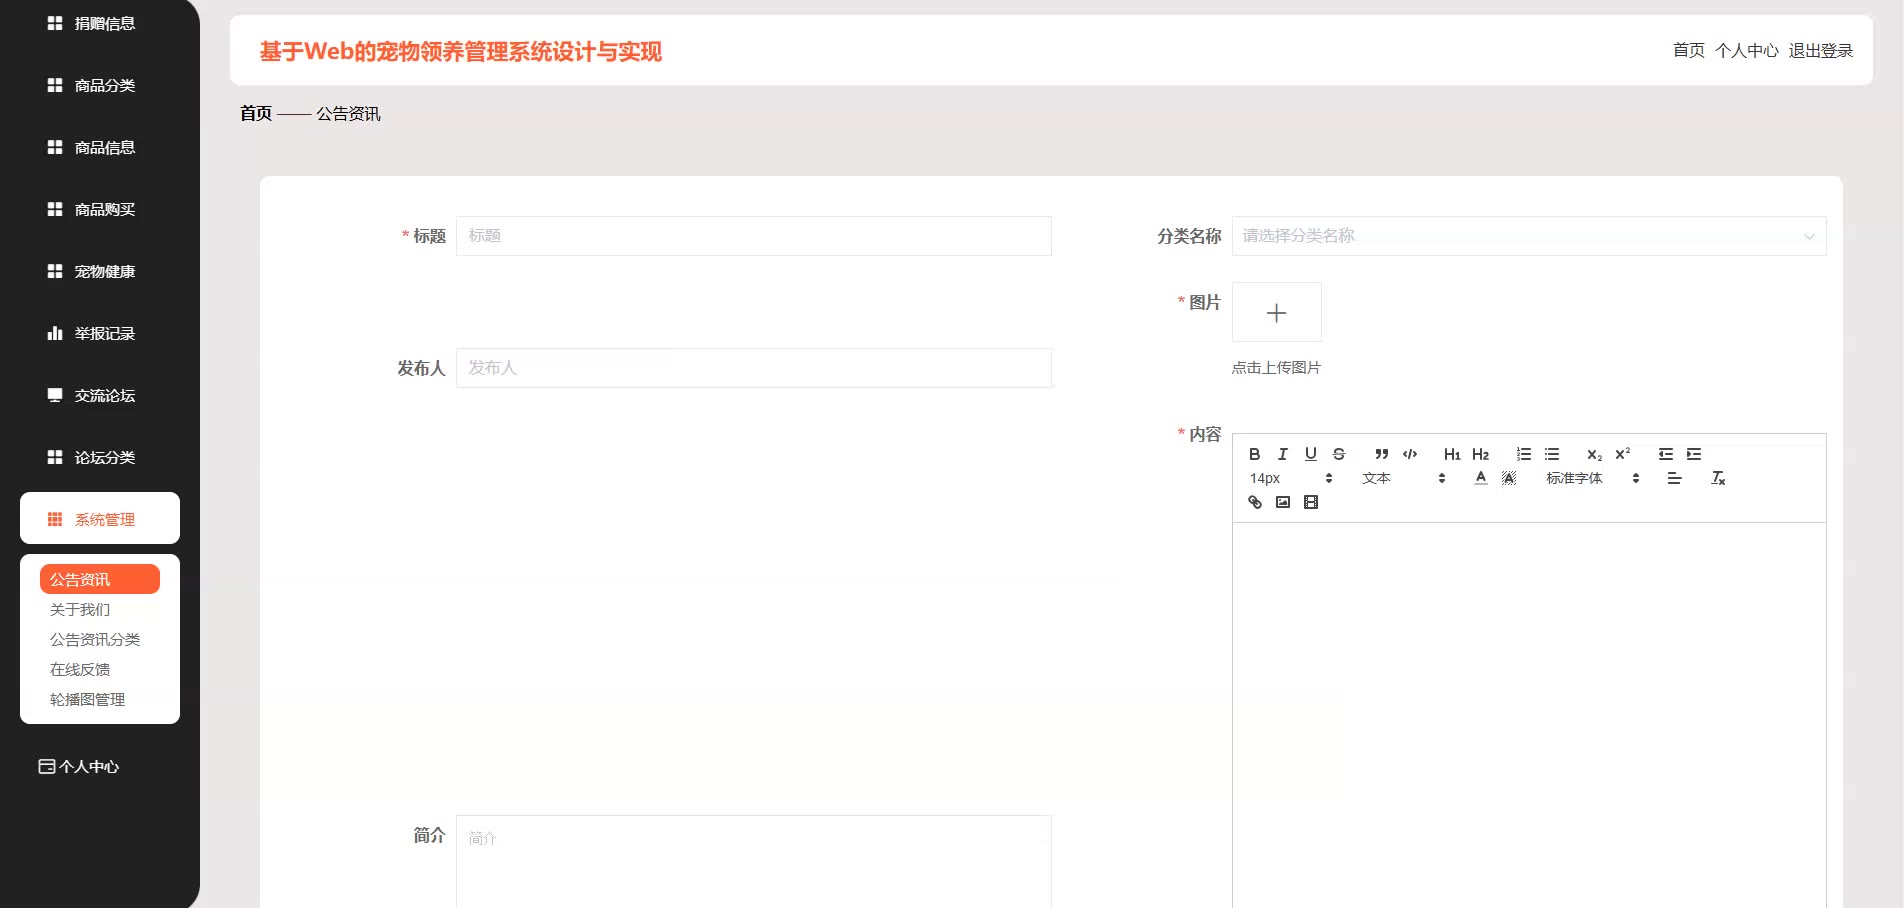This screenshot has height=908, width=1904.
Task: Click the site title 基于Web的宠物领养管理系统设计与实现
Action: tap(461, 51)
